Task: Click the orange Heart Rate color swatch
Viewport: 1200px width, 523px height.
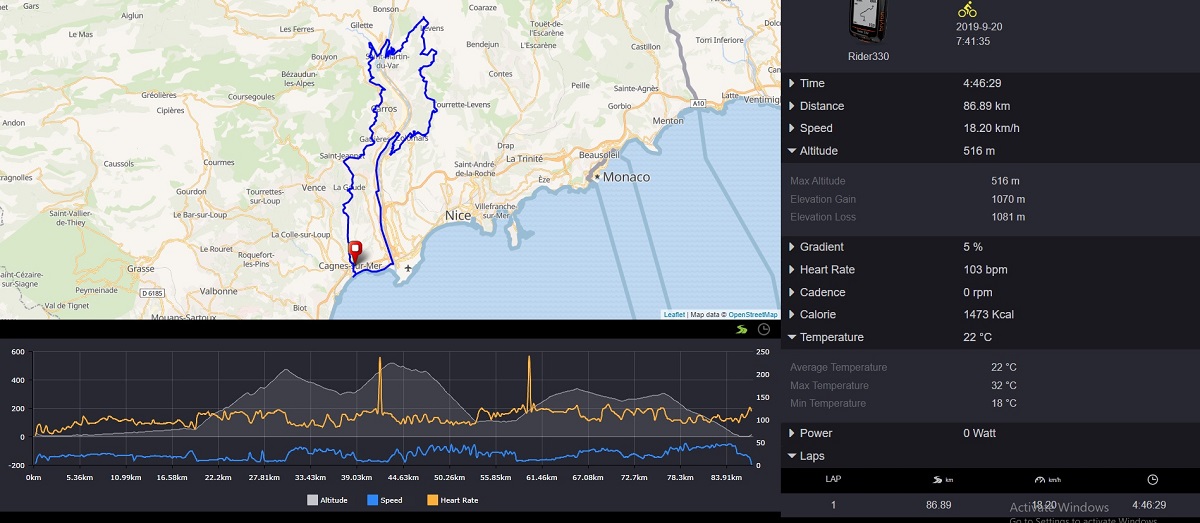Action: [x=433, y=500]
